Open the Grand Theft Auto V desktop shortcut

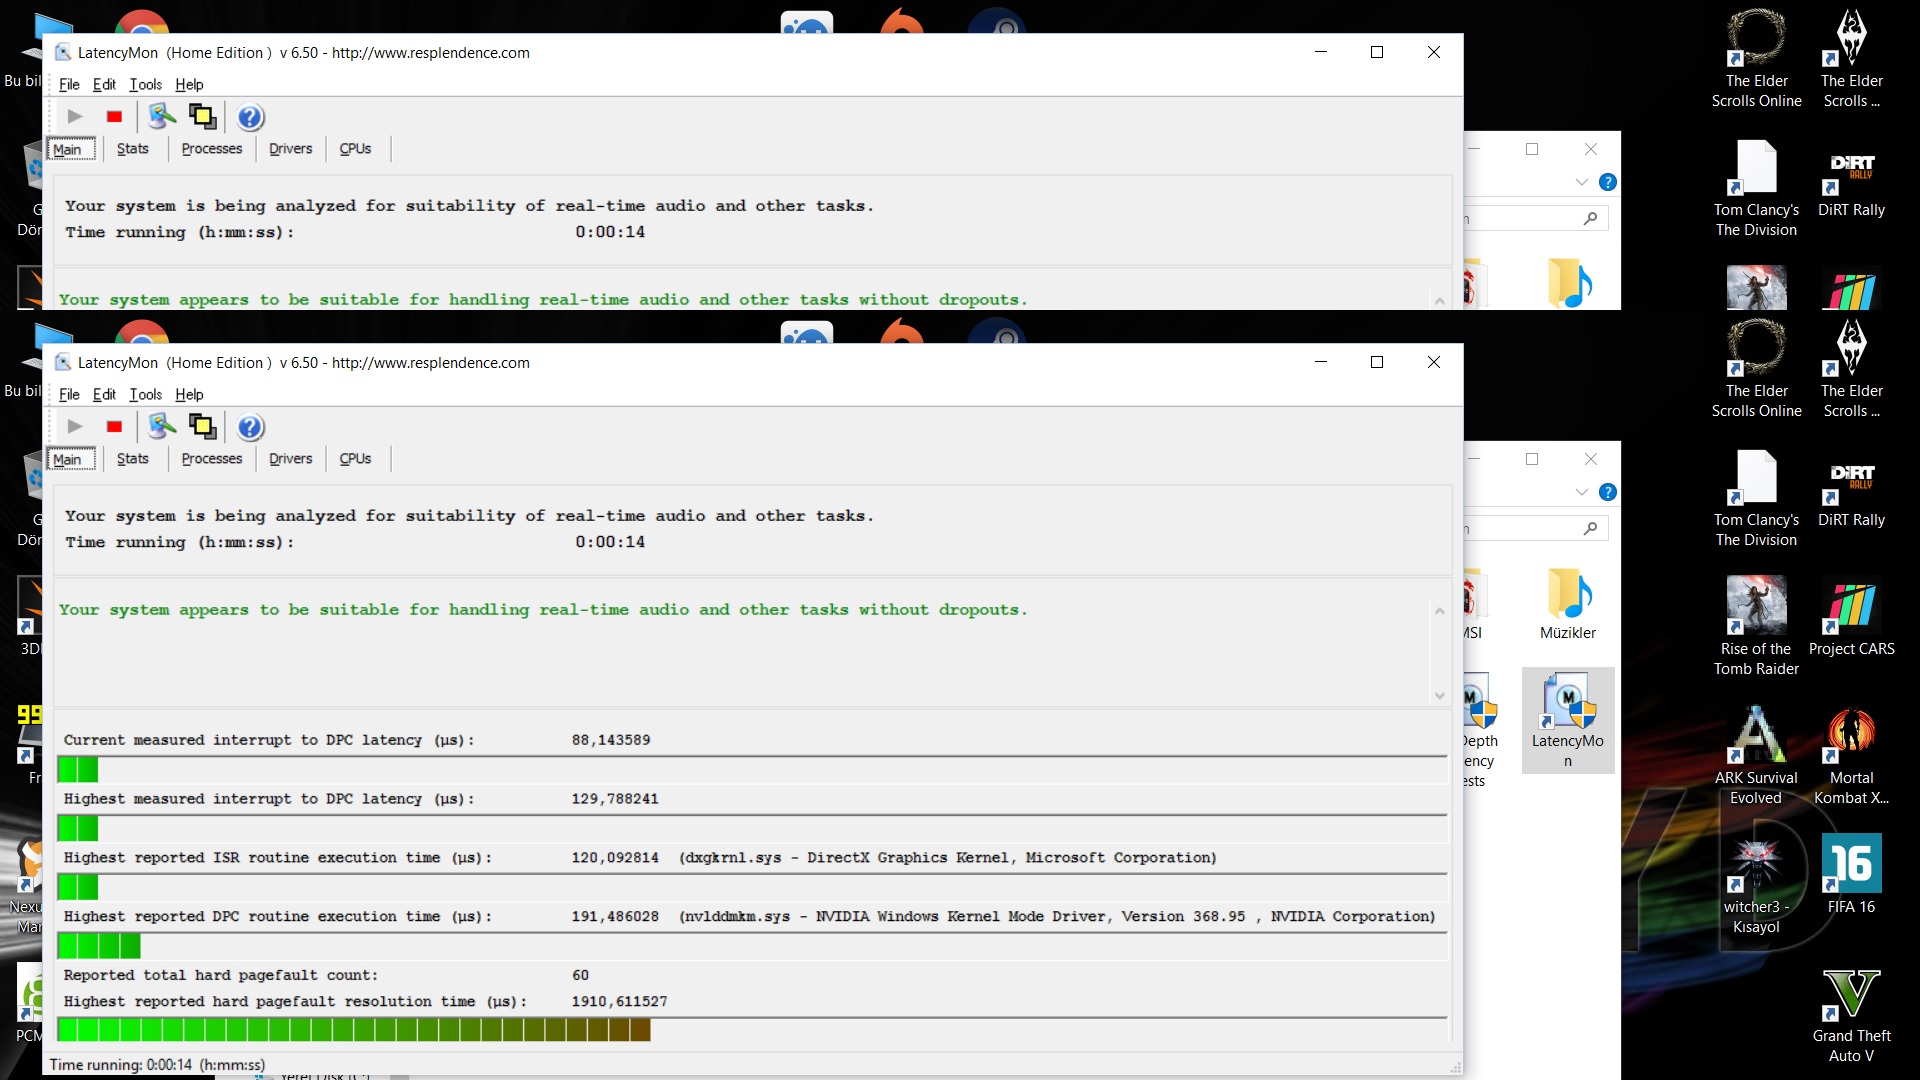[x=1851, y=1014]
